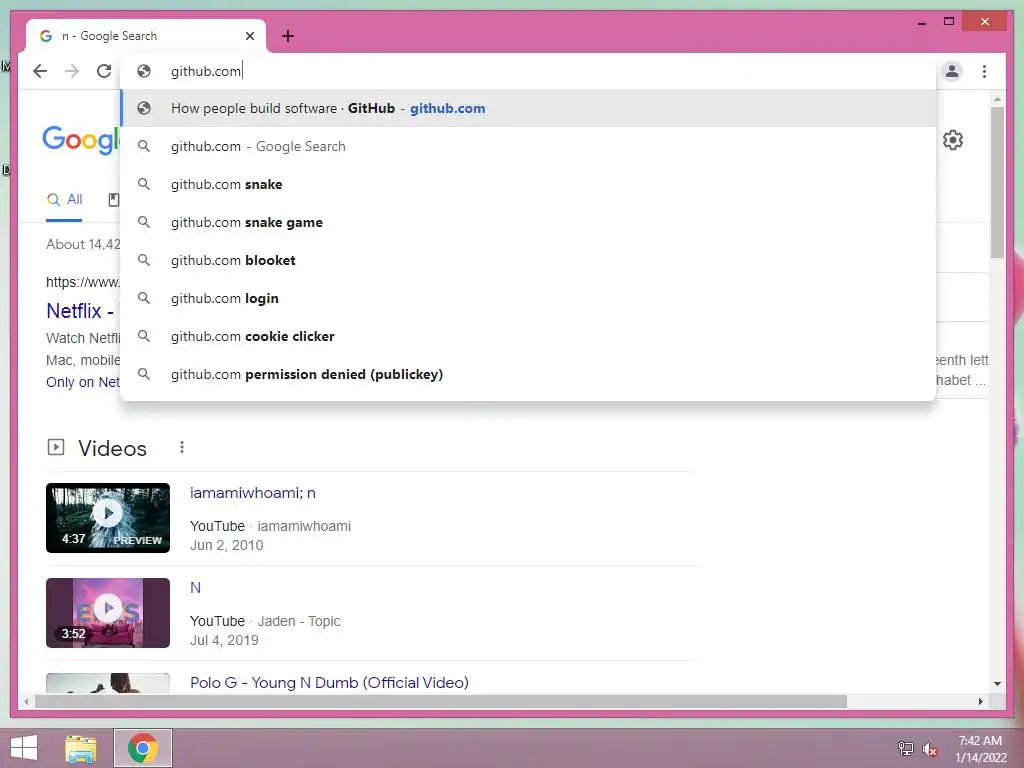Select suggestion 'github.com snake'
Viewport: 1024px width, 768px height.
[528, 184]
